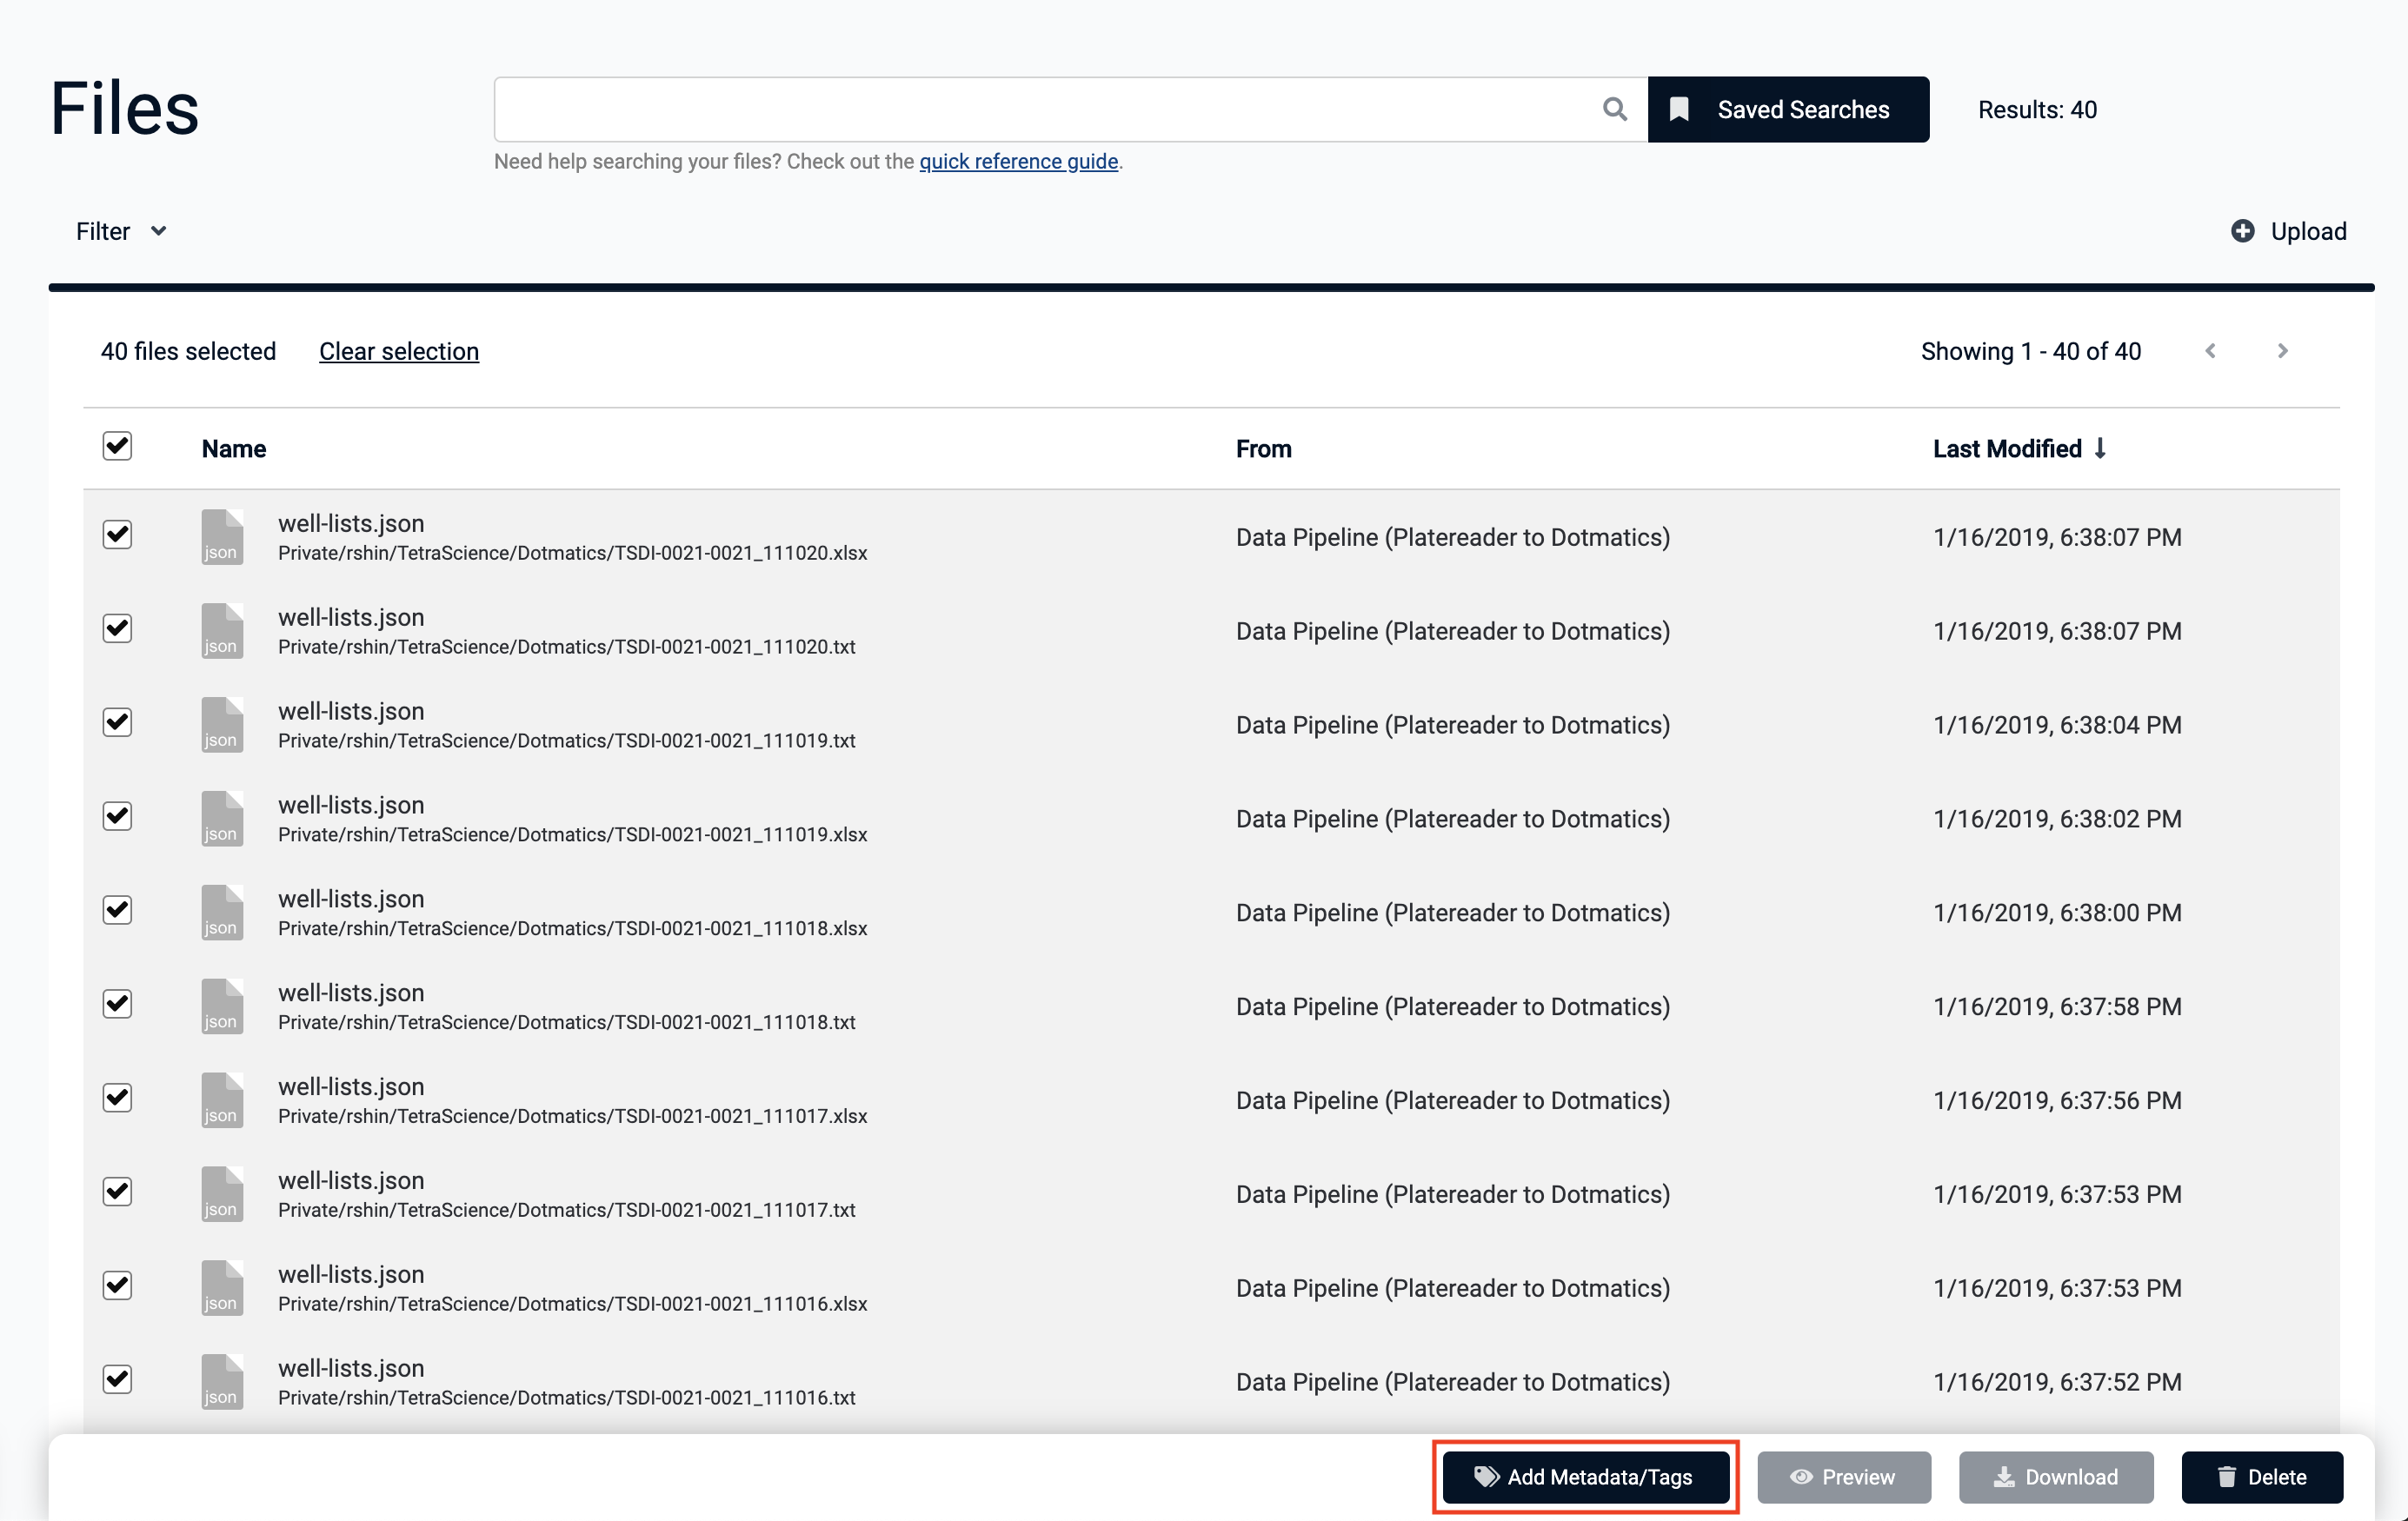Open Saved Searches via its bookmark icon
The image size is (2408, 1521).
click(x=1680, y=109)
